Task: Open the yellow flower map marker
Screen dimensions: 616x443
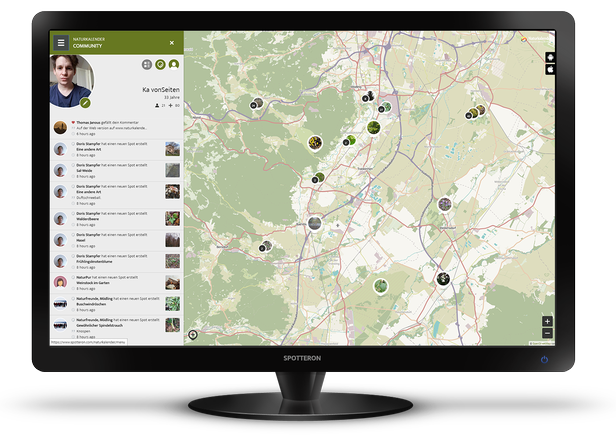Action: 315,143
